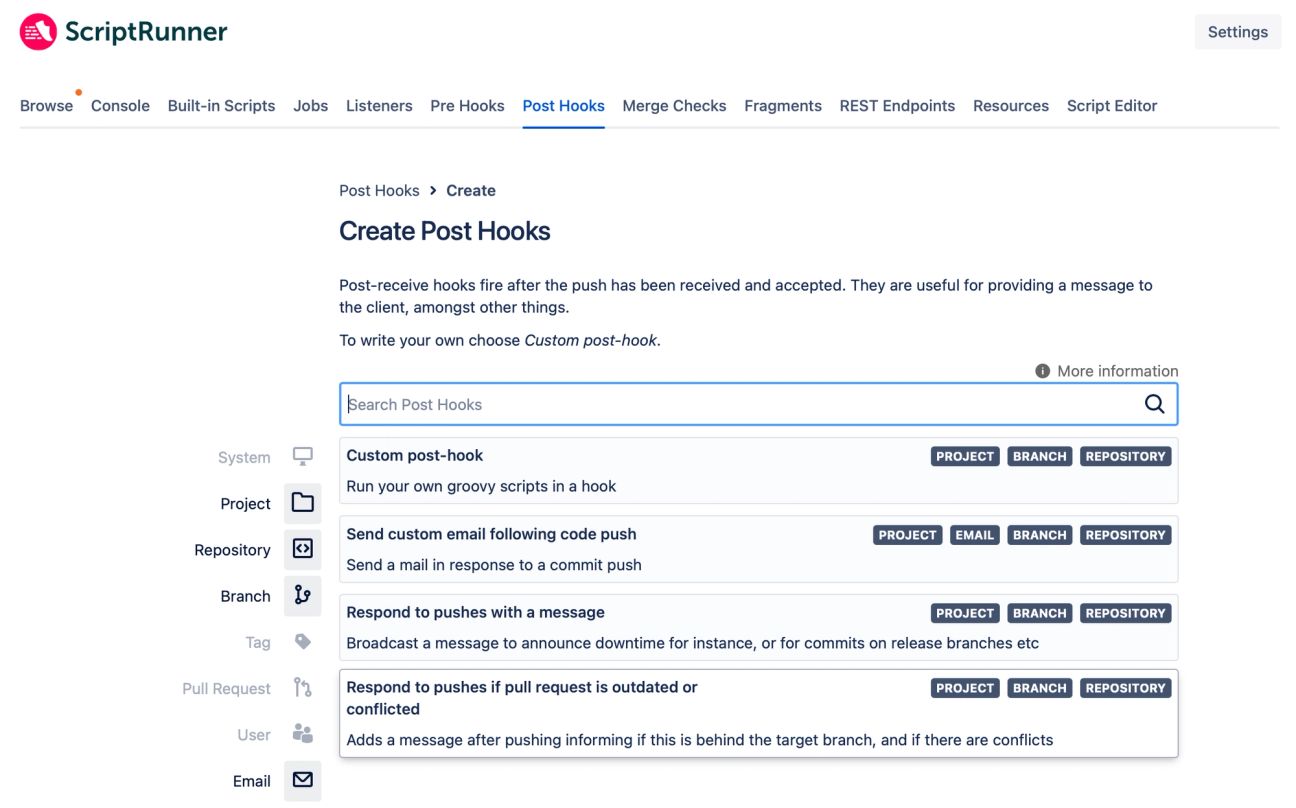Click the More information info icon

point(1042,371)
